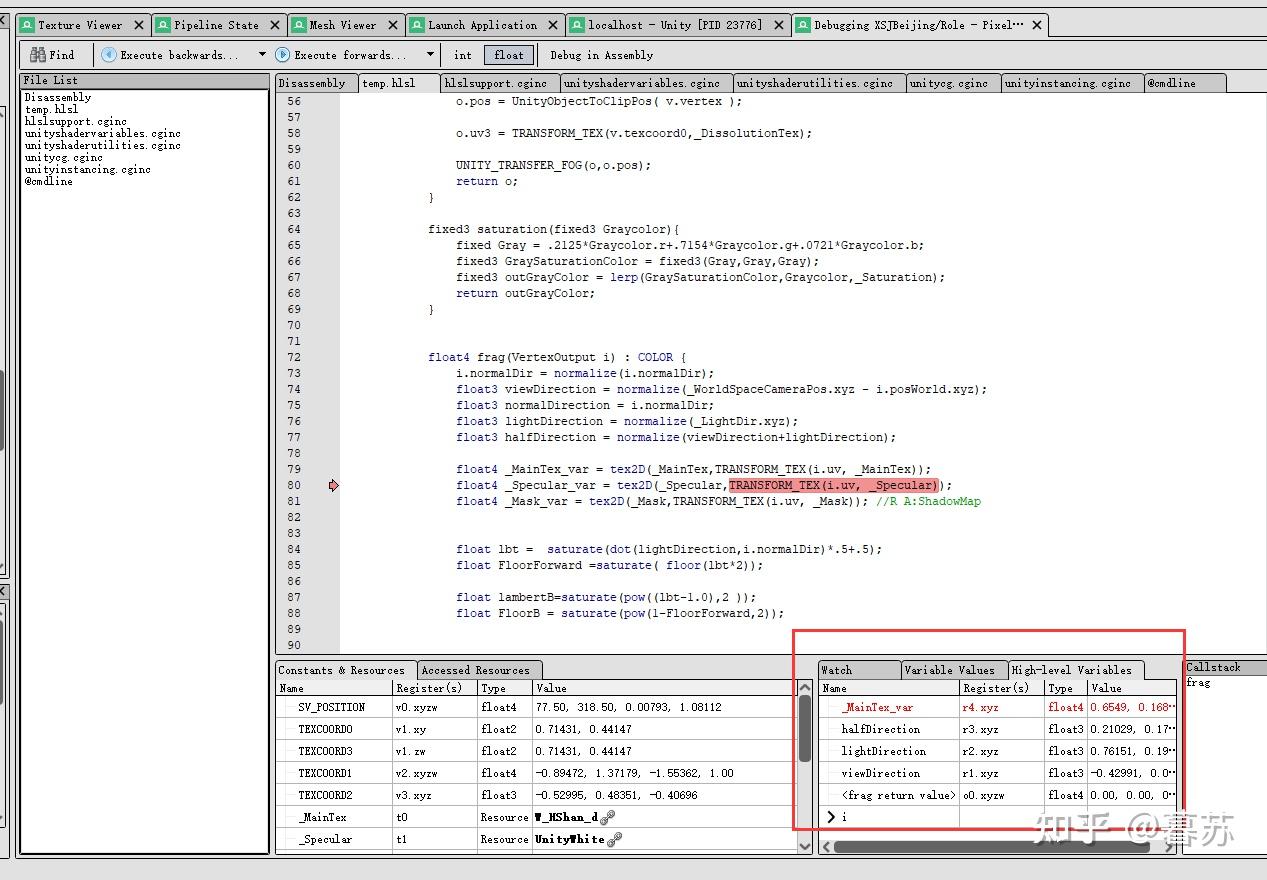Switch register display to int interpretation
This screenshot has height=880, width=1267.
pos(462,55)
